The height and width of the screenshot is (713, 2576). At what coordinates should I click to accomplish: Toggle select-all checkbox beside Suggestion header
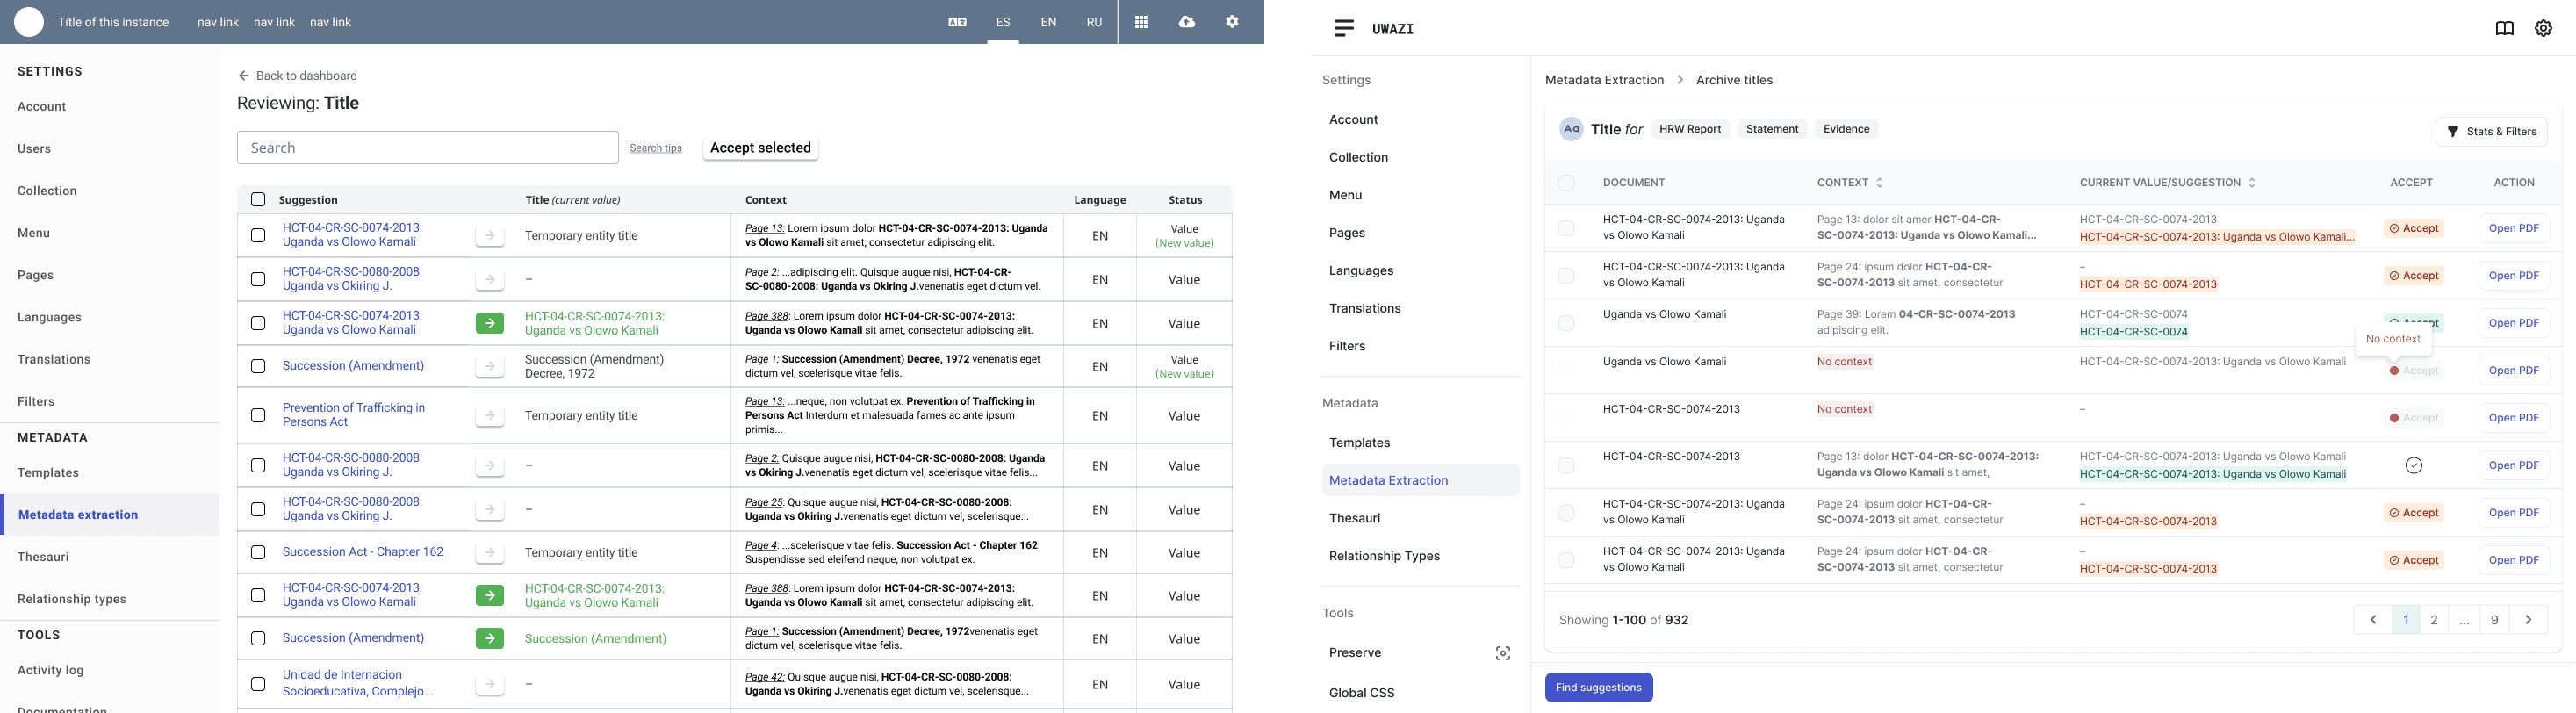(x=258, y=199)
